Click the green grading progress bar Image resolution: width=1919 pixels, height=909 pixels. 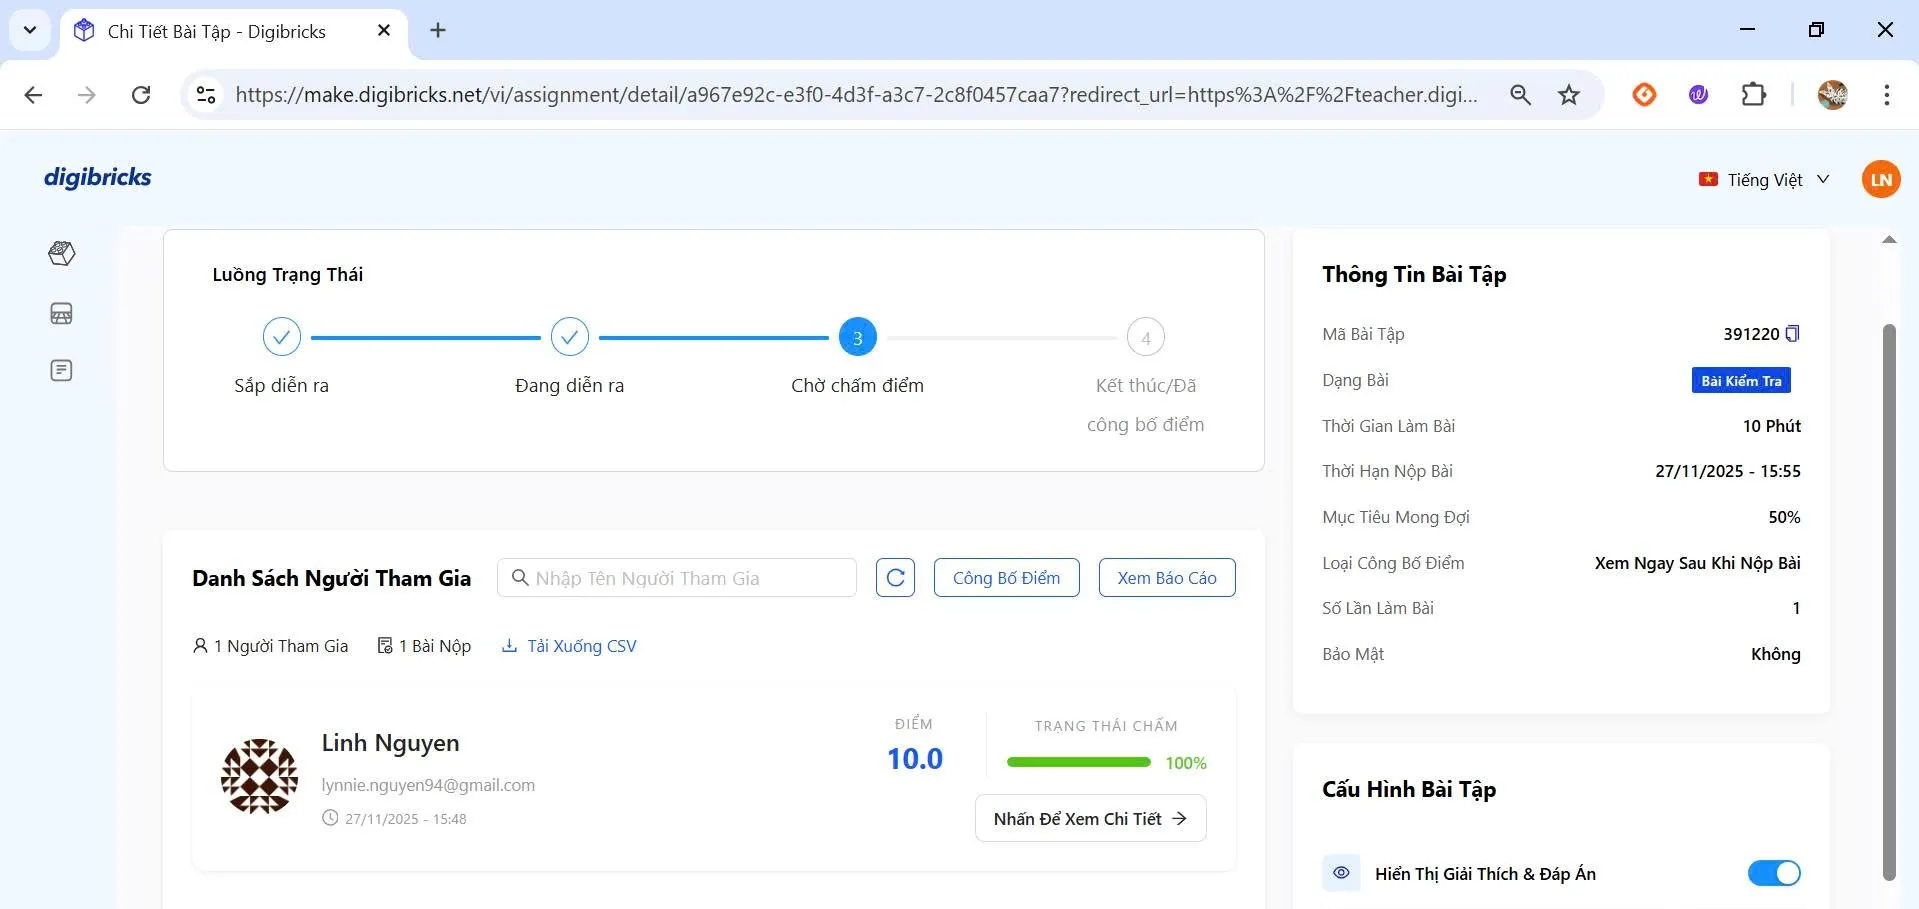1078,762
